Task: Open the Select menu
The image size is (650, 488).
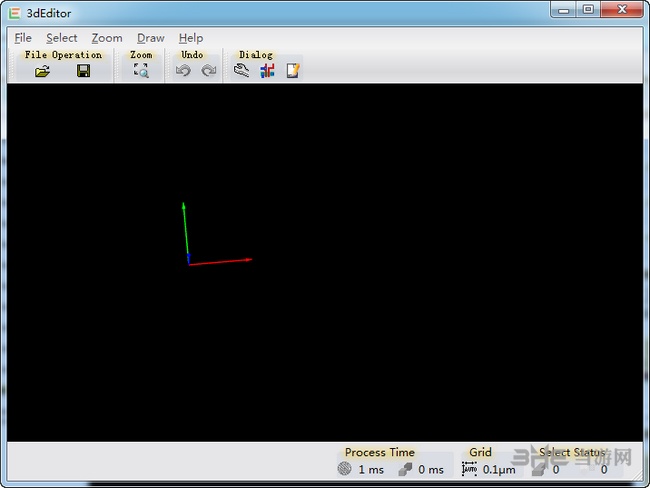Action: point(61,38)
